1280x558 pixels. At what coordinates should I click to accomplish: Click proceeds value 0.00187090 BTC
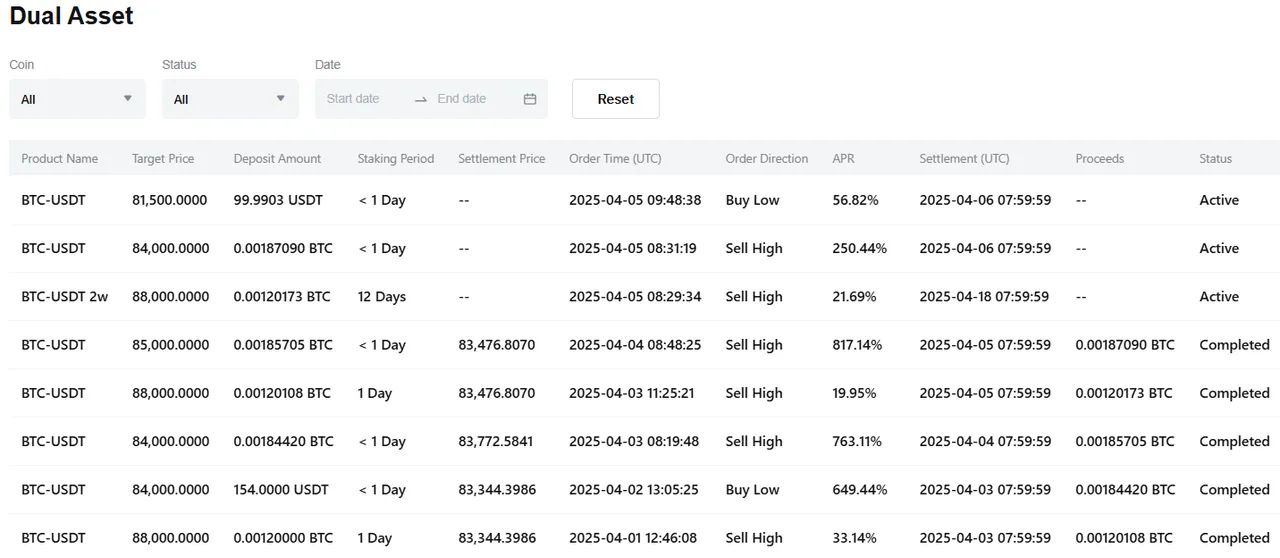tap(1125, 345)
